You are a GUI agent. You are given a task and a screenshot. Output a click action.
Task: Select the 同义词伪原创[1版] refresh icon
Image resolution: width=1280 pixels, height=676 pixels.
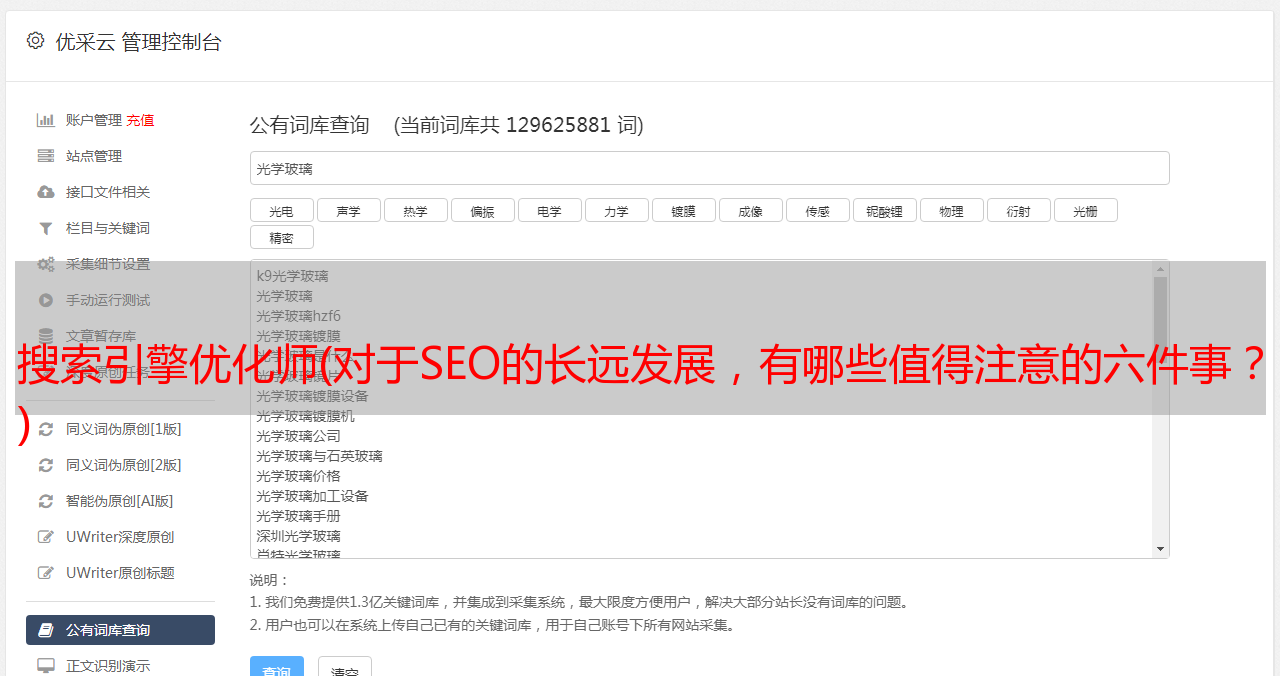click(x=46, y=429)
